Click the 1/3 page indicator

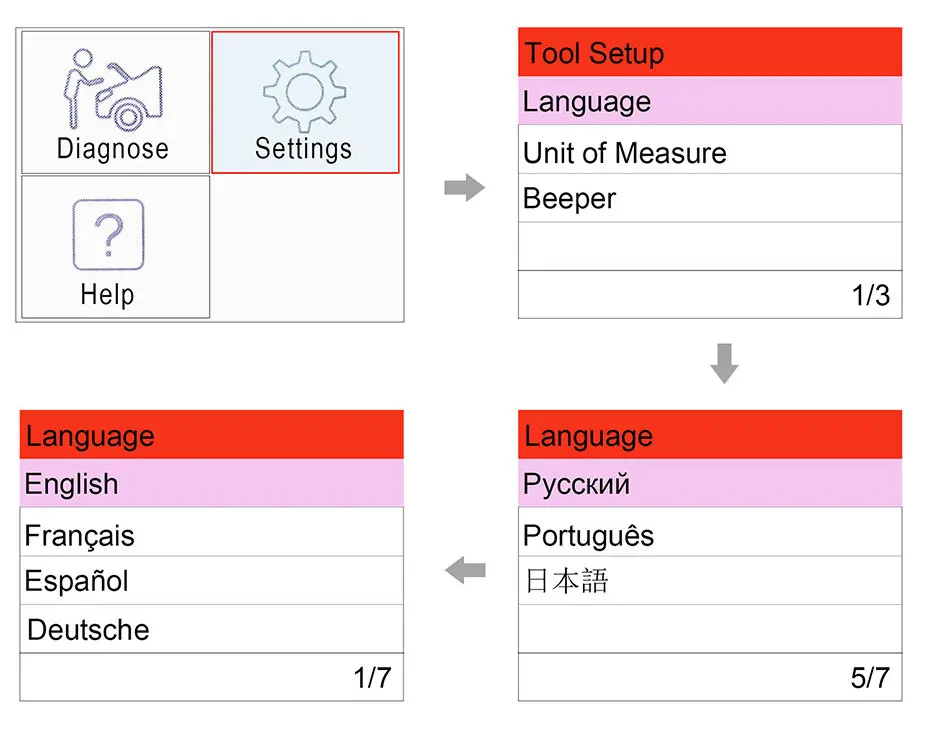[870, 296]
